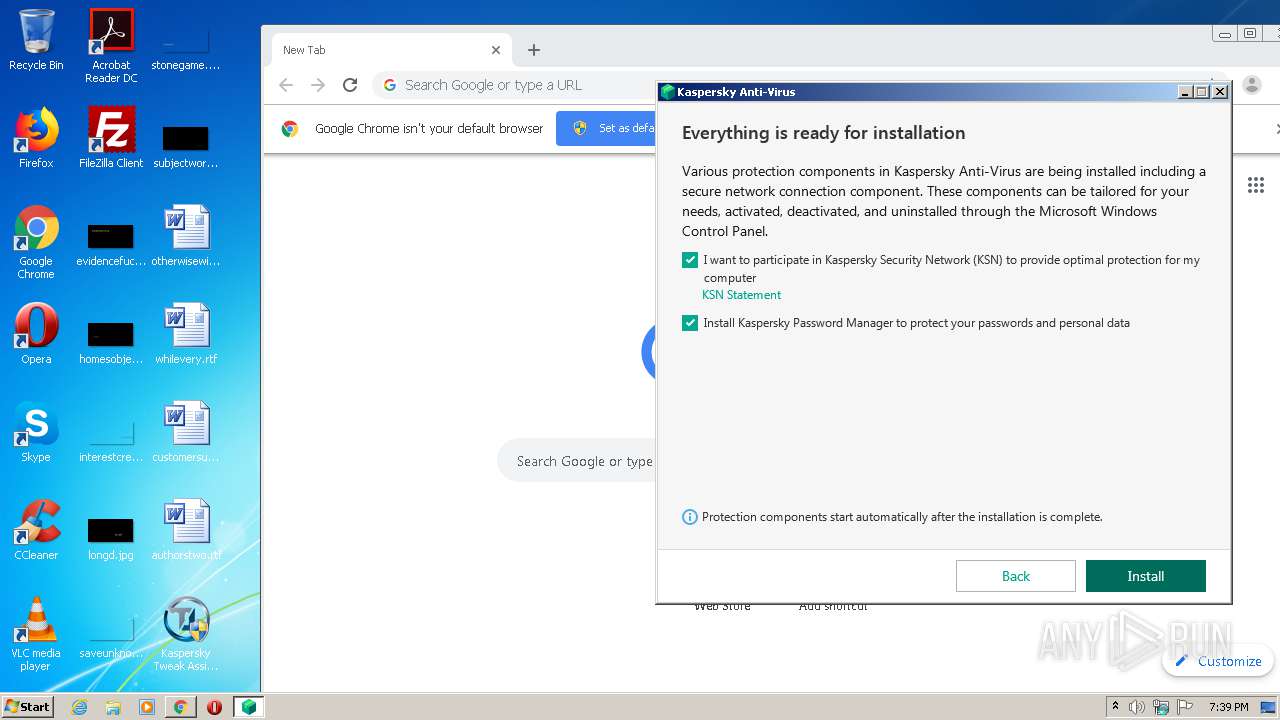Screen dimensions: 1280x720
Task: Select the evidencefuc desktop file icon
Action: (x=111, y=243)
